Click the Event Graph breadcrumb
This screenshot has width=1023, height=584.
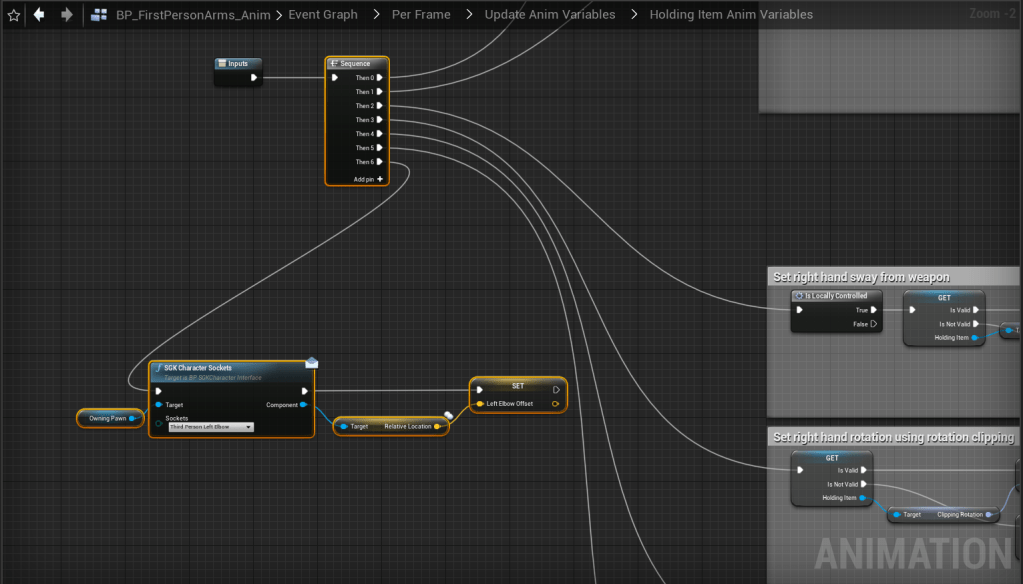(325, 15)
